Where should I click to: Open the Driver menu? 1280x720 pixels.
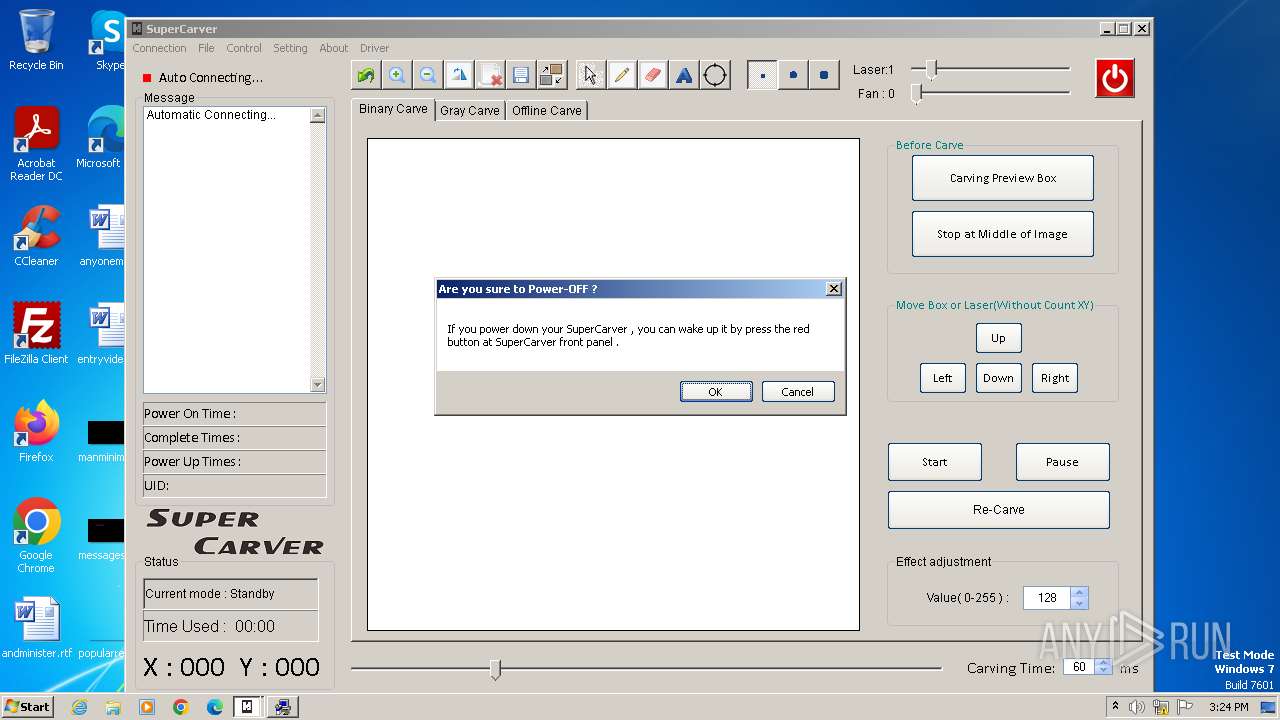coord(375,48)
